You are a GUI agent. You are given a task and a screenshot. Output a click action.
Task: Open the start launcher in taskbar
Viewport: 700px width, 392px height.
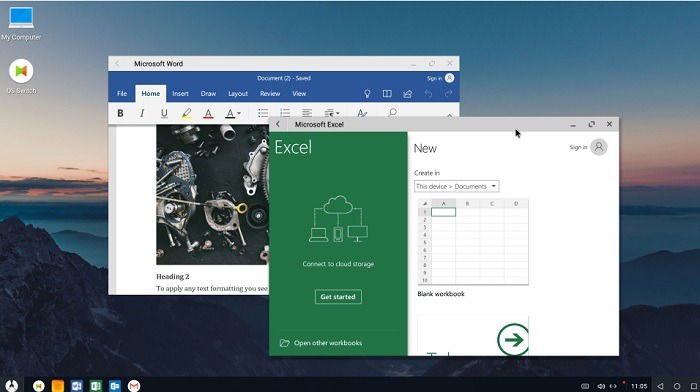click(12, 385)
